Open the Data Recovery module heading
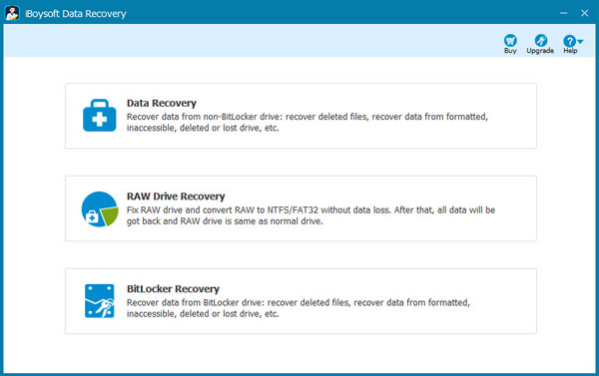The height and width of the screenshot is (376, 599). click(161, 103)
